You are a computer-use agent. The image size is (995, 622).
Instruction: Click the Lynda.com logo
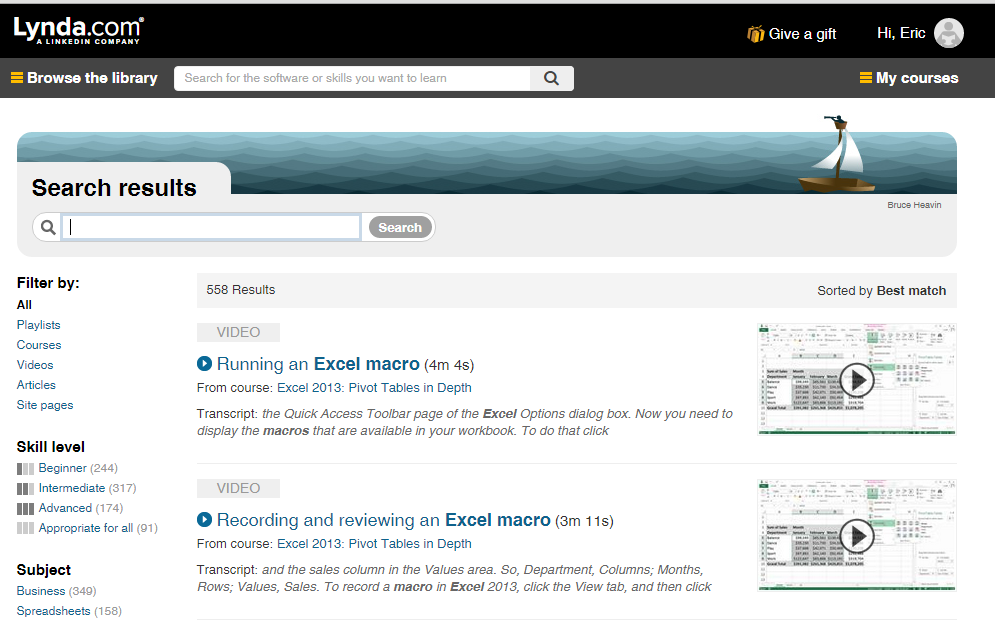pos(79,30)
